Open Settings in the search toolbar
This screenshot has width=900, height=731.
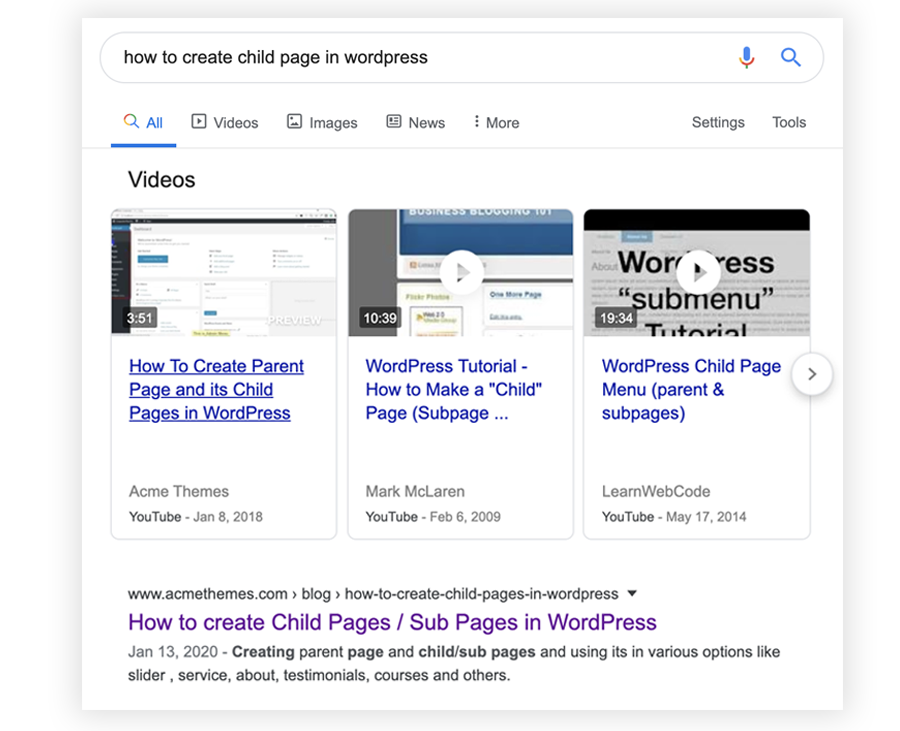718,122
